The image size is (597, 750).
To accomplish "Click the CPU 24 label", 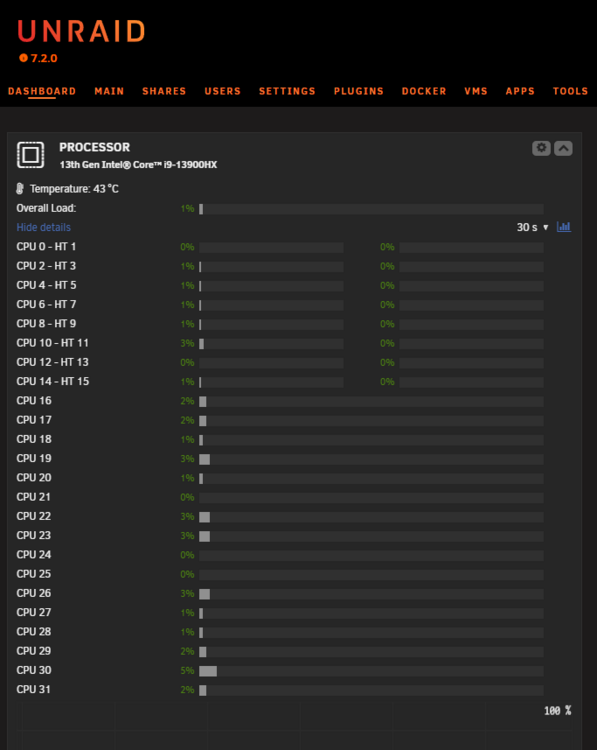I will pyautogui.click(x=33, y=555).
